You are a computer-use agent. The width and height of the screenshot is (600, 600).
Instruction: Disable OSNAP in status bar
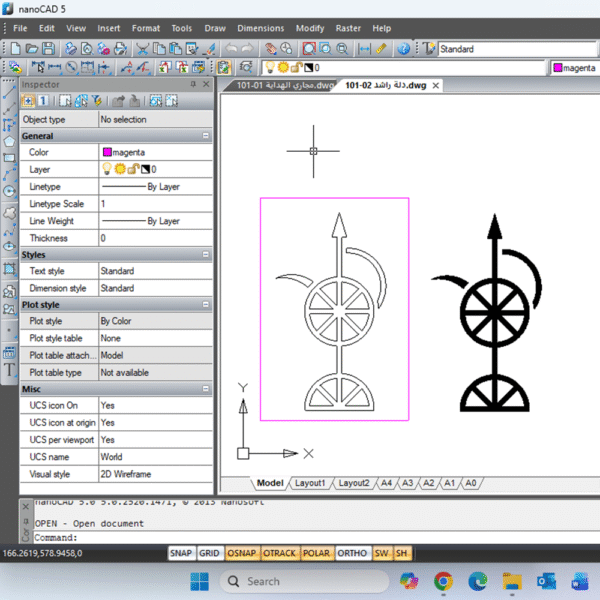coord(240,553)
